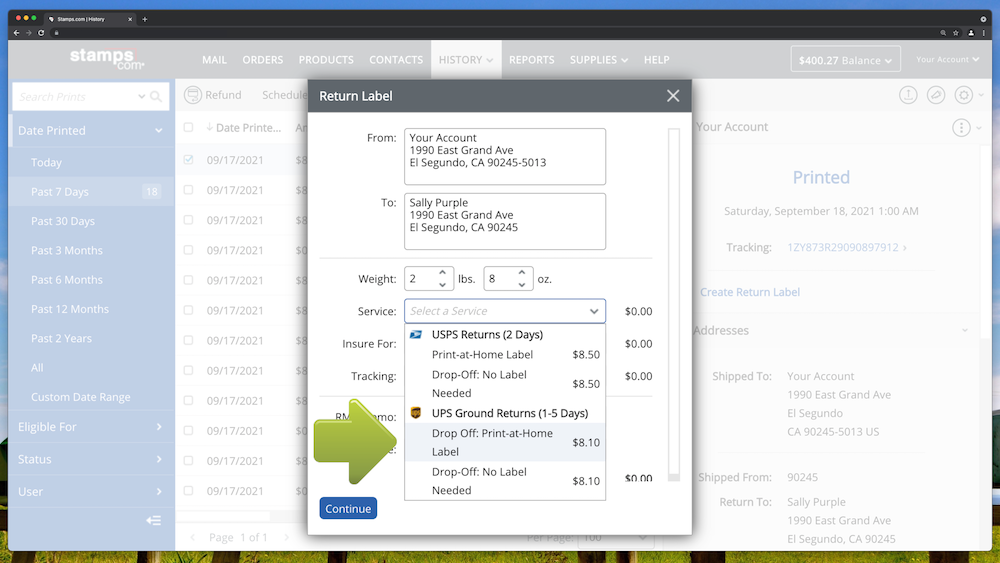The height and width of the screenshot is (563, 1000).
Task: Click the Refund icon in the toolbar
Action: (193, 95)
